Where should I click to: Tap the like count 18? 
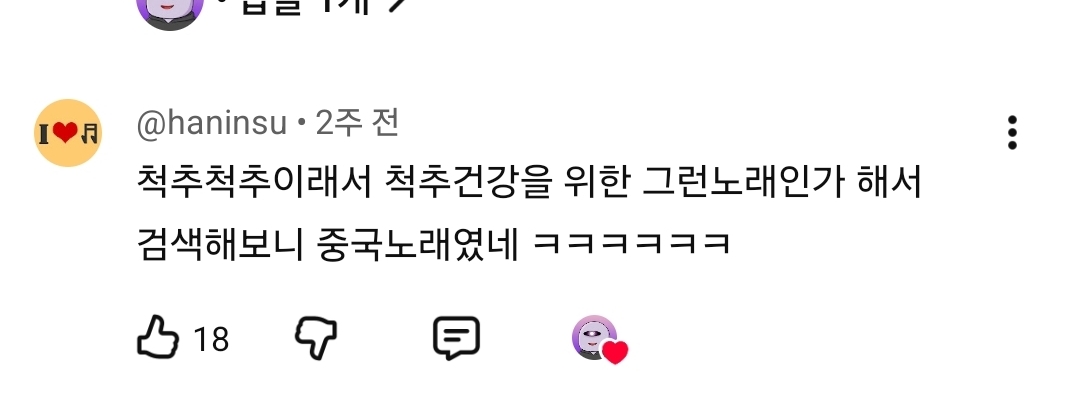(x=211, y=340)
